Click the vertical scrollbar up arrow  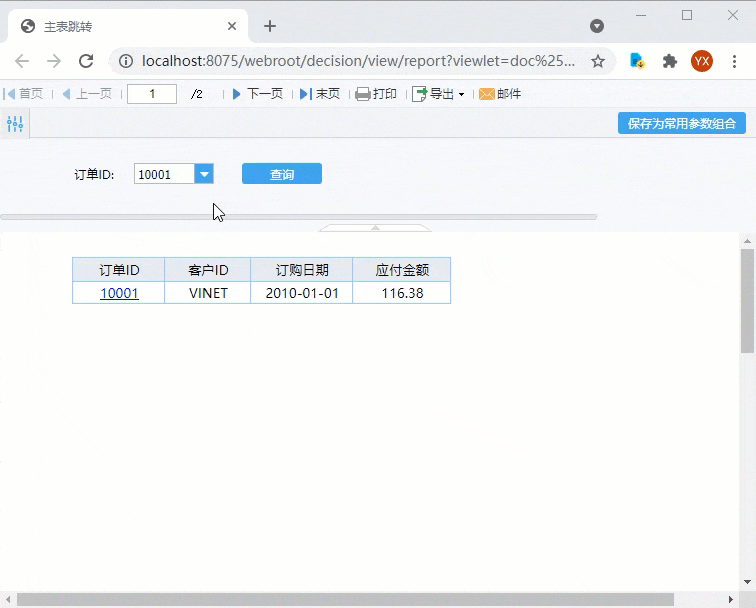tap(747, 241)
